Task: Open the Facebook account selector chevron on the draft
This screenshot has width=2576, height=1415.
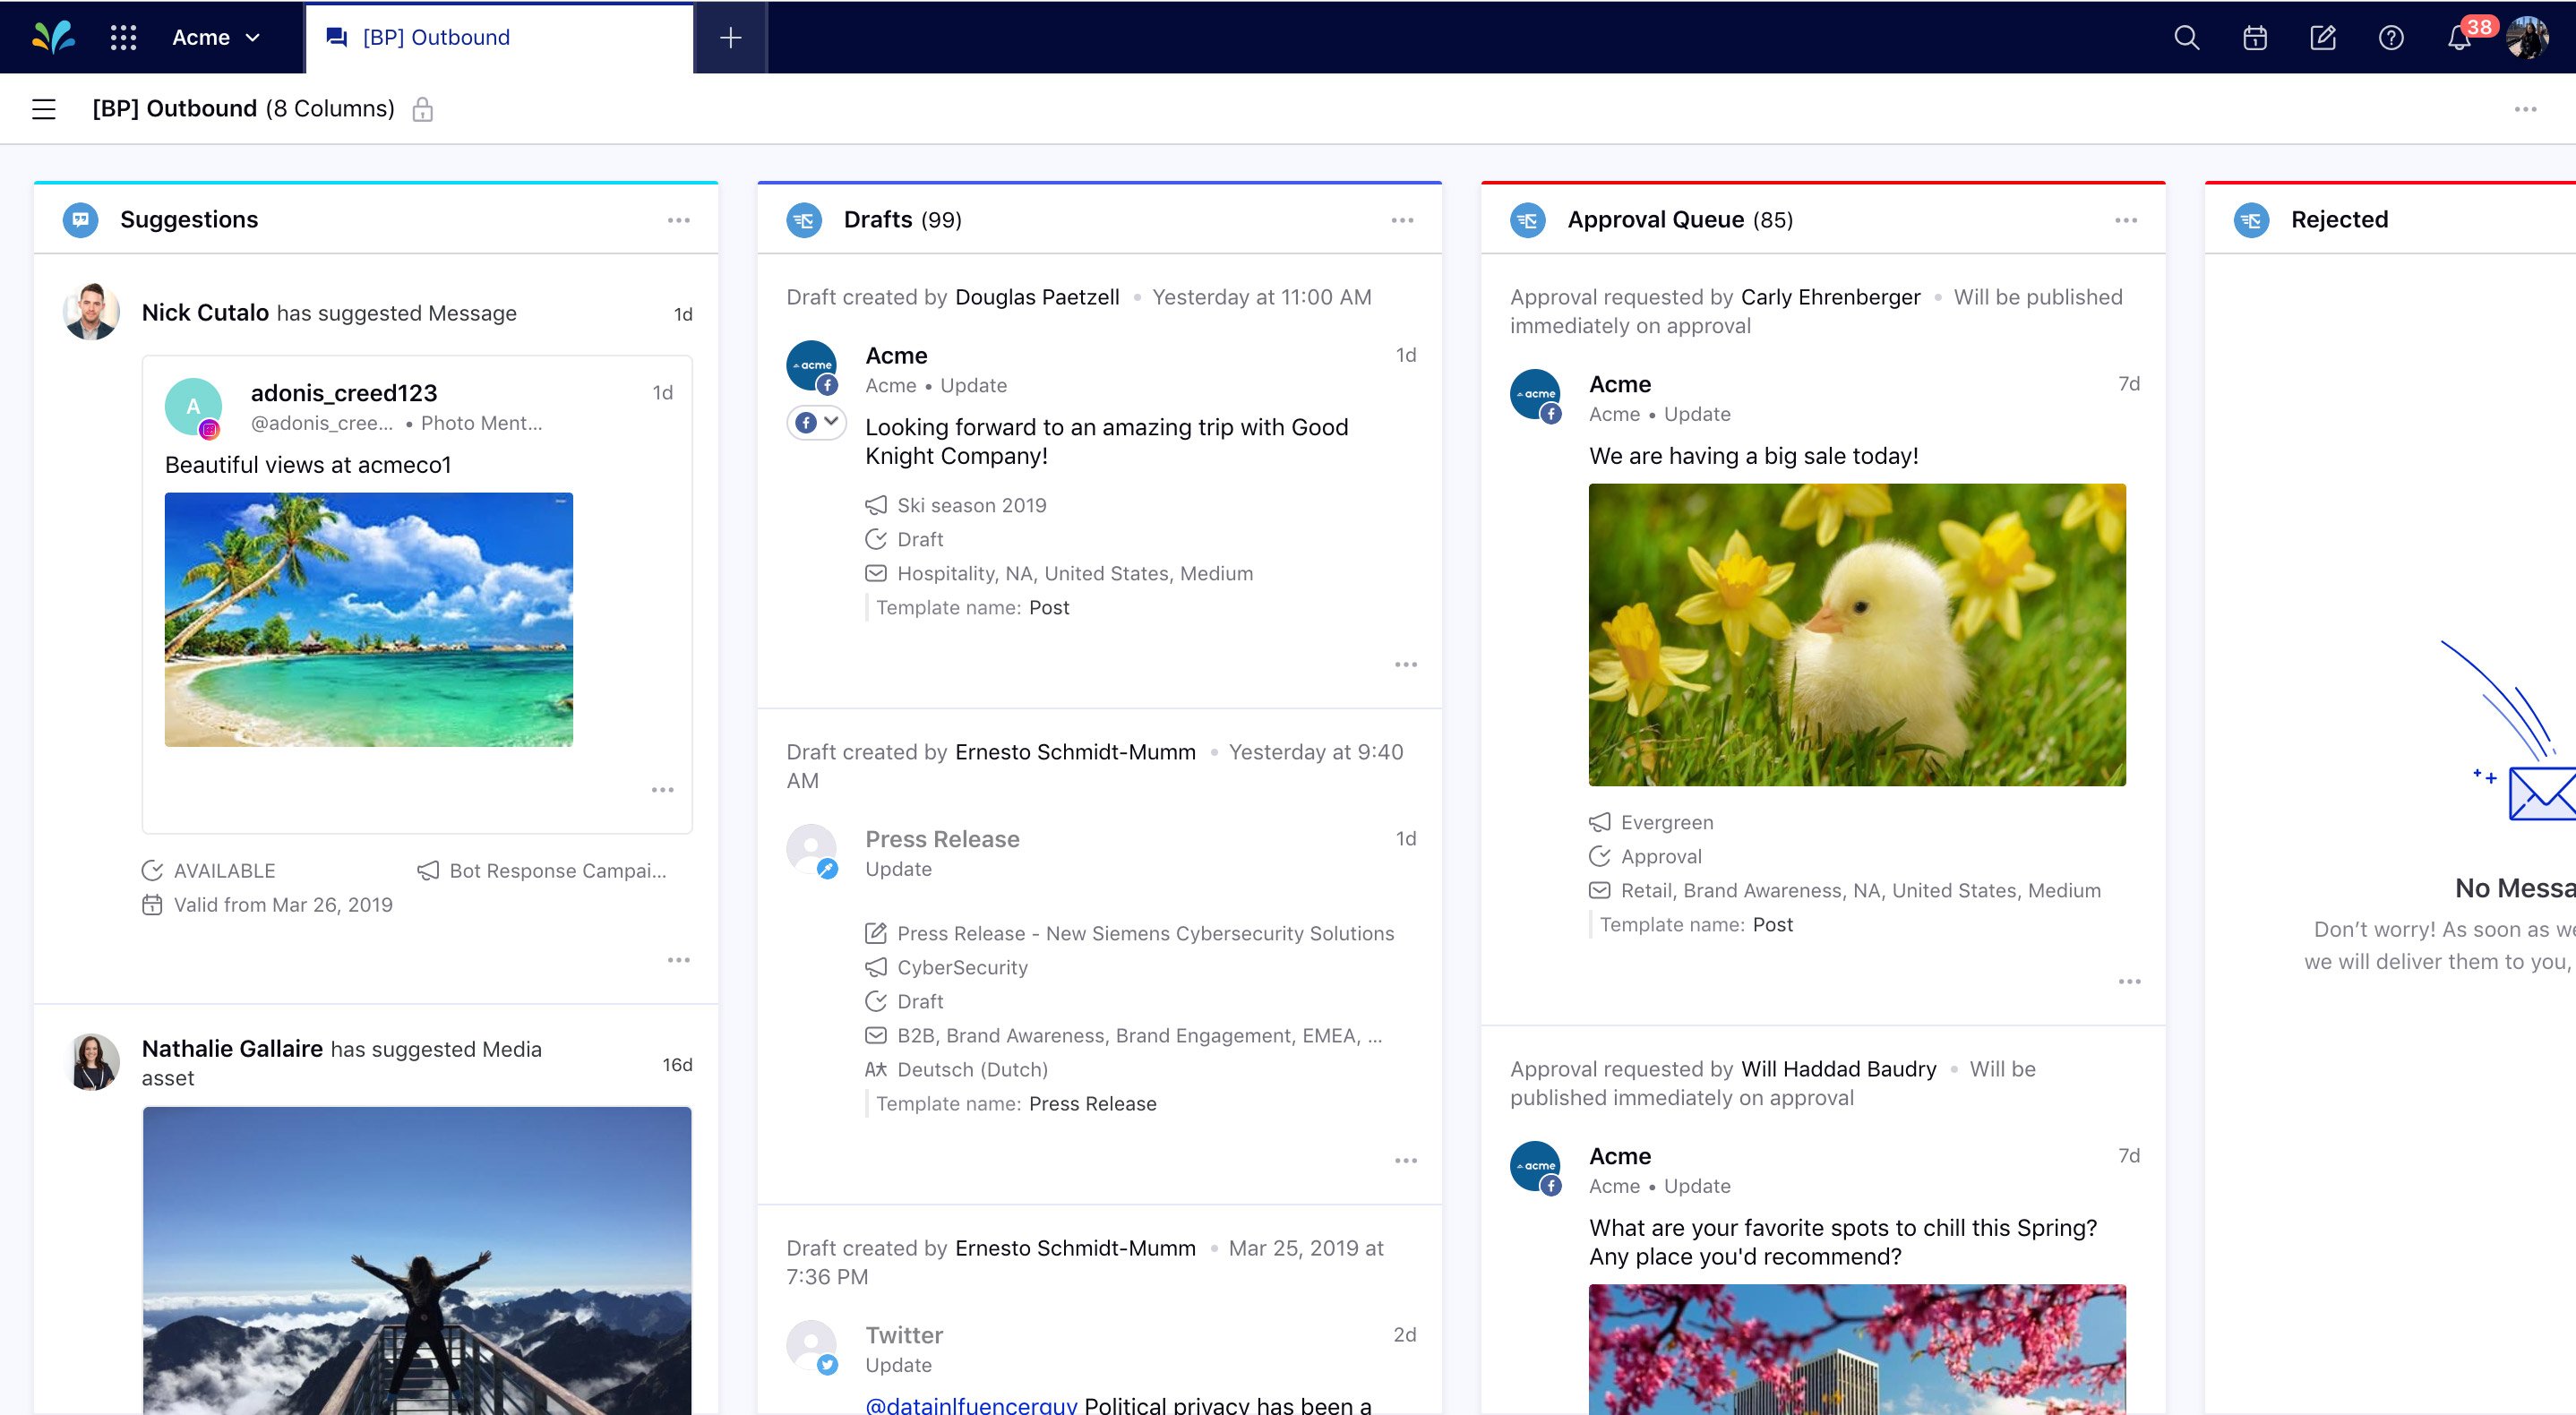Action: coord(832,422)
